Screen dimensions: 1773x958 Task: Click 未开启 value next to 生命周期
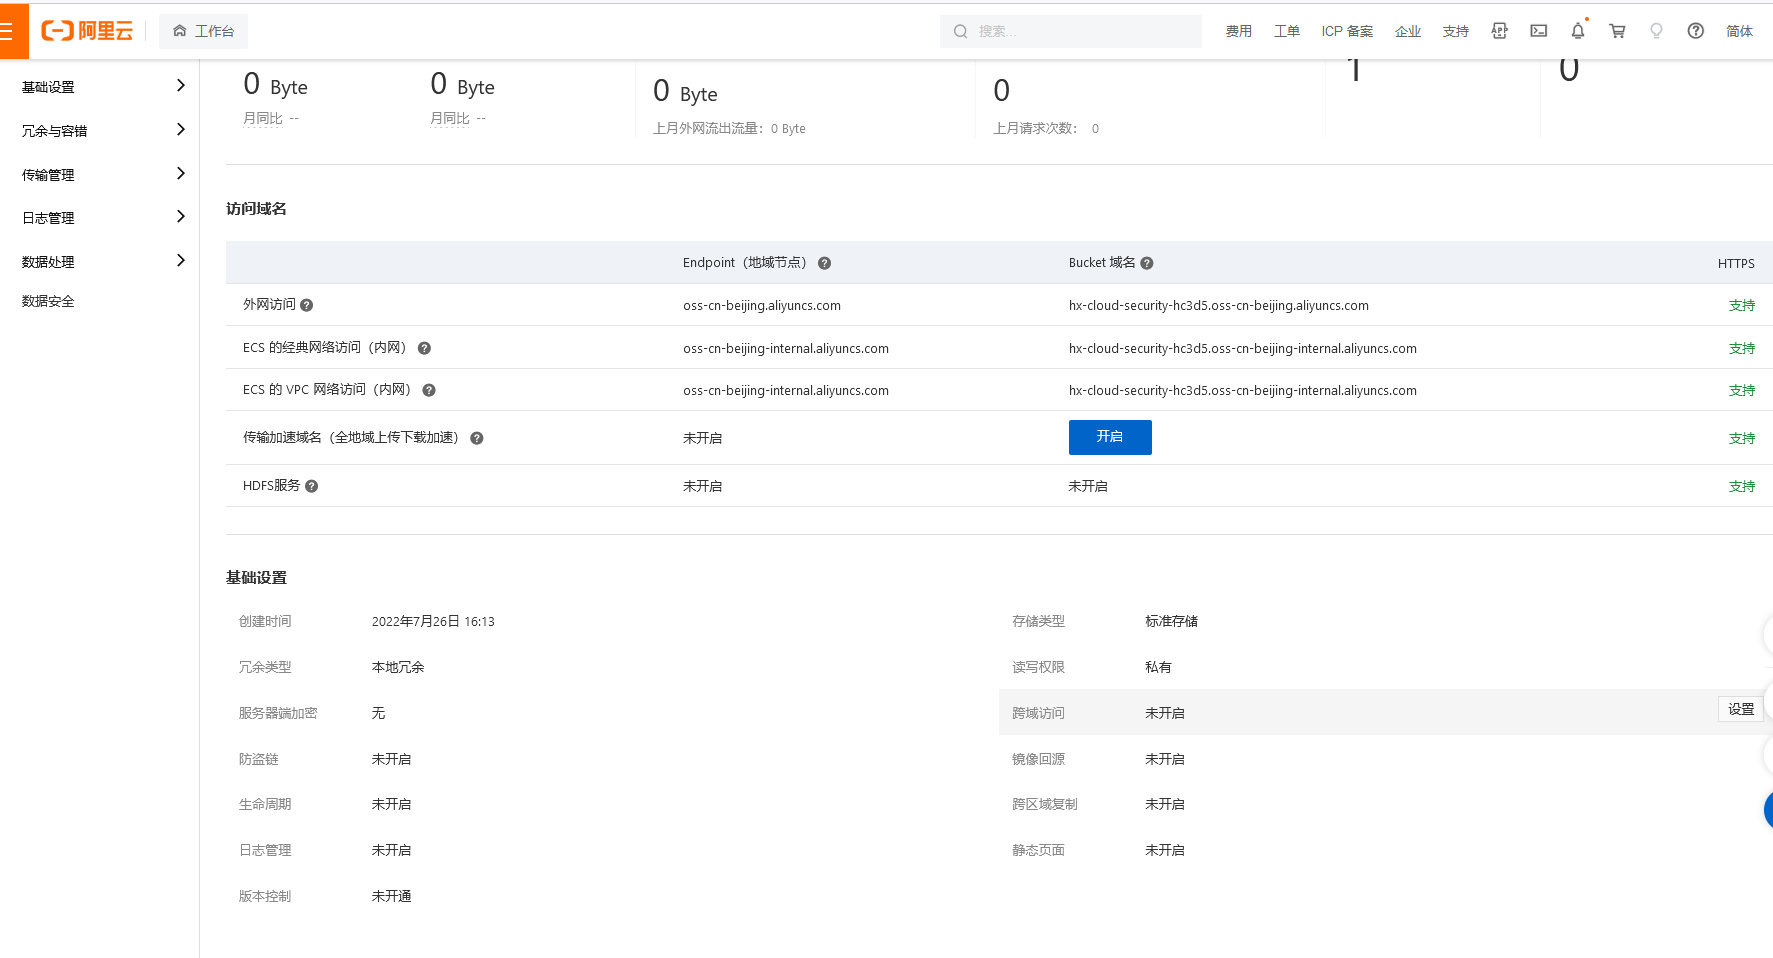391,804
